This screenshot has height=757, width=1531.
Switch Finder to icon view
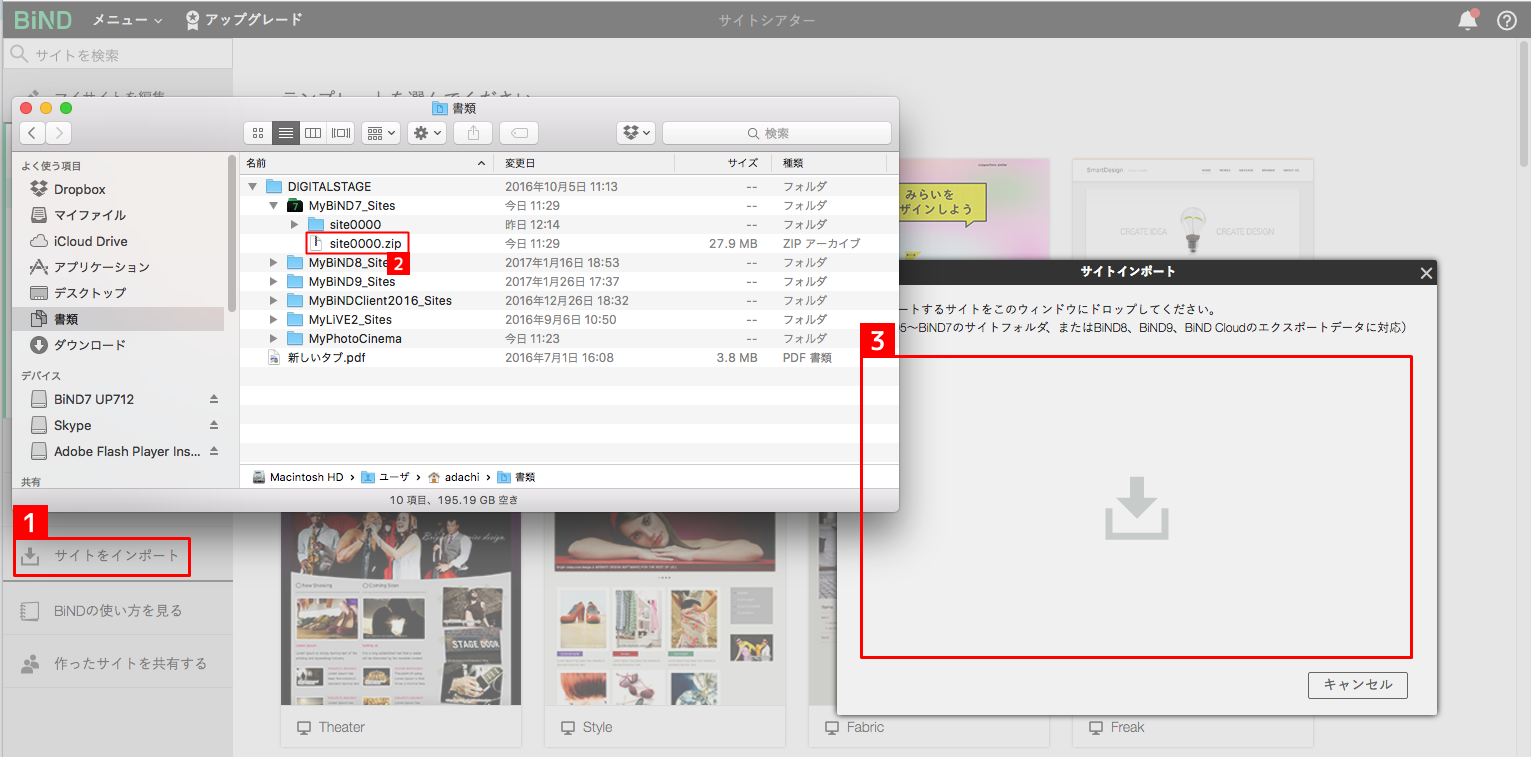[258, 133]
